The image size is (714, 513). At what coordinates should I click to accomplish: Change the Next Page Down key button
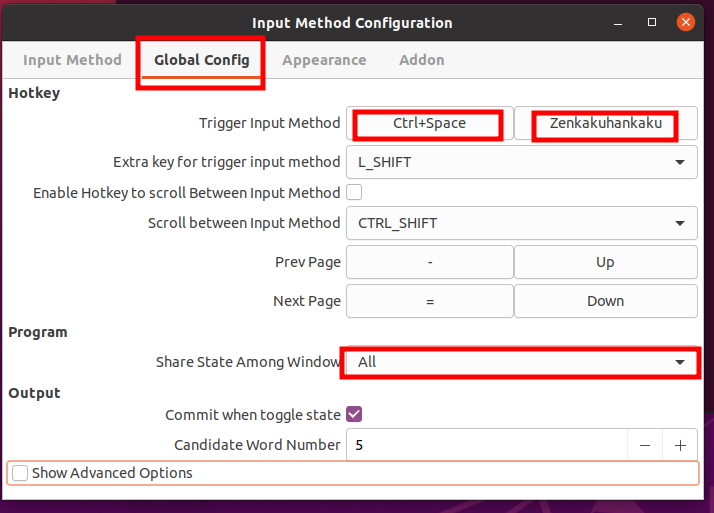click(606, 301)
